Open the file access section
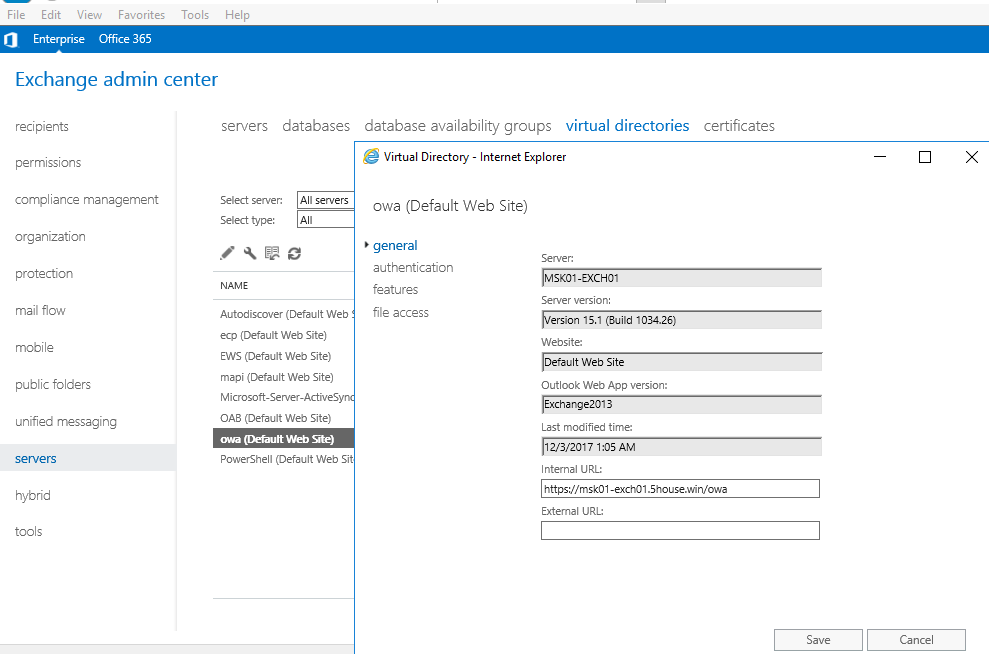The image size is (989, 654). pos(400,313)
